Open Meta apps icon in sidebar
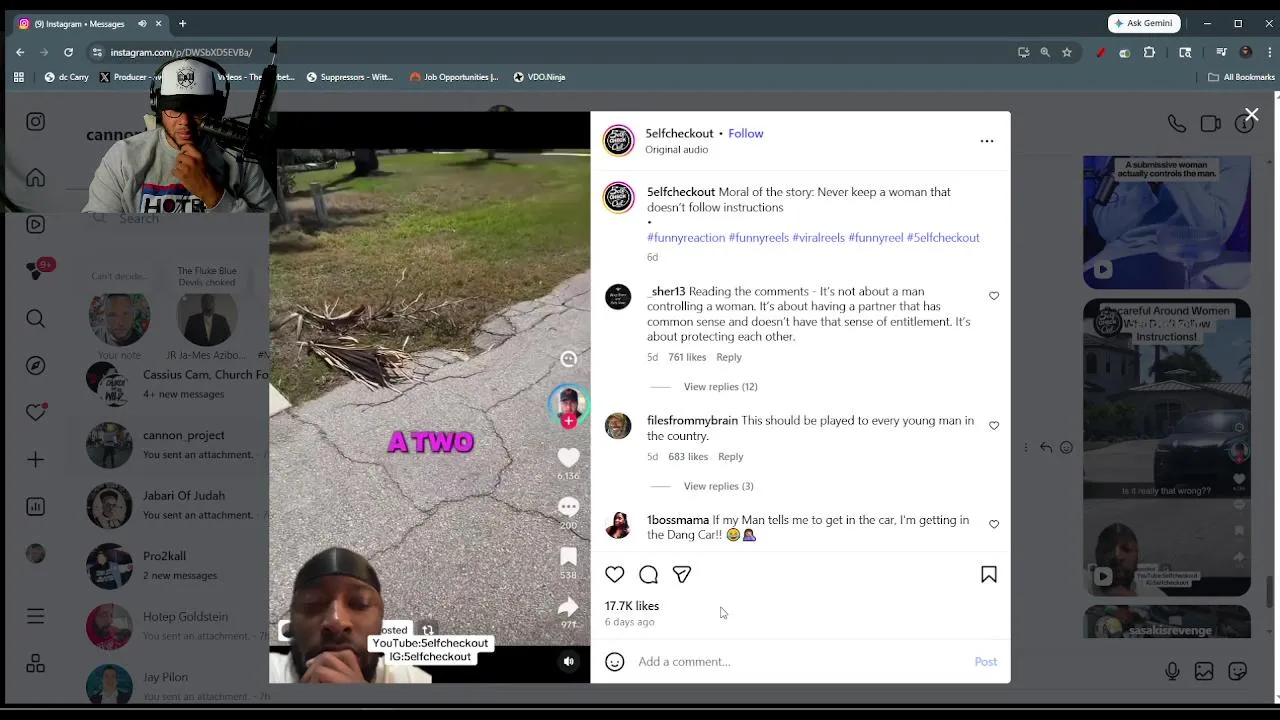This screenshot has width=1280, height=720. tap(36, 664)
